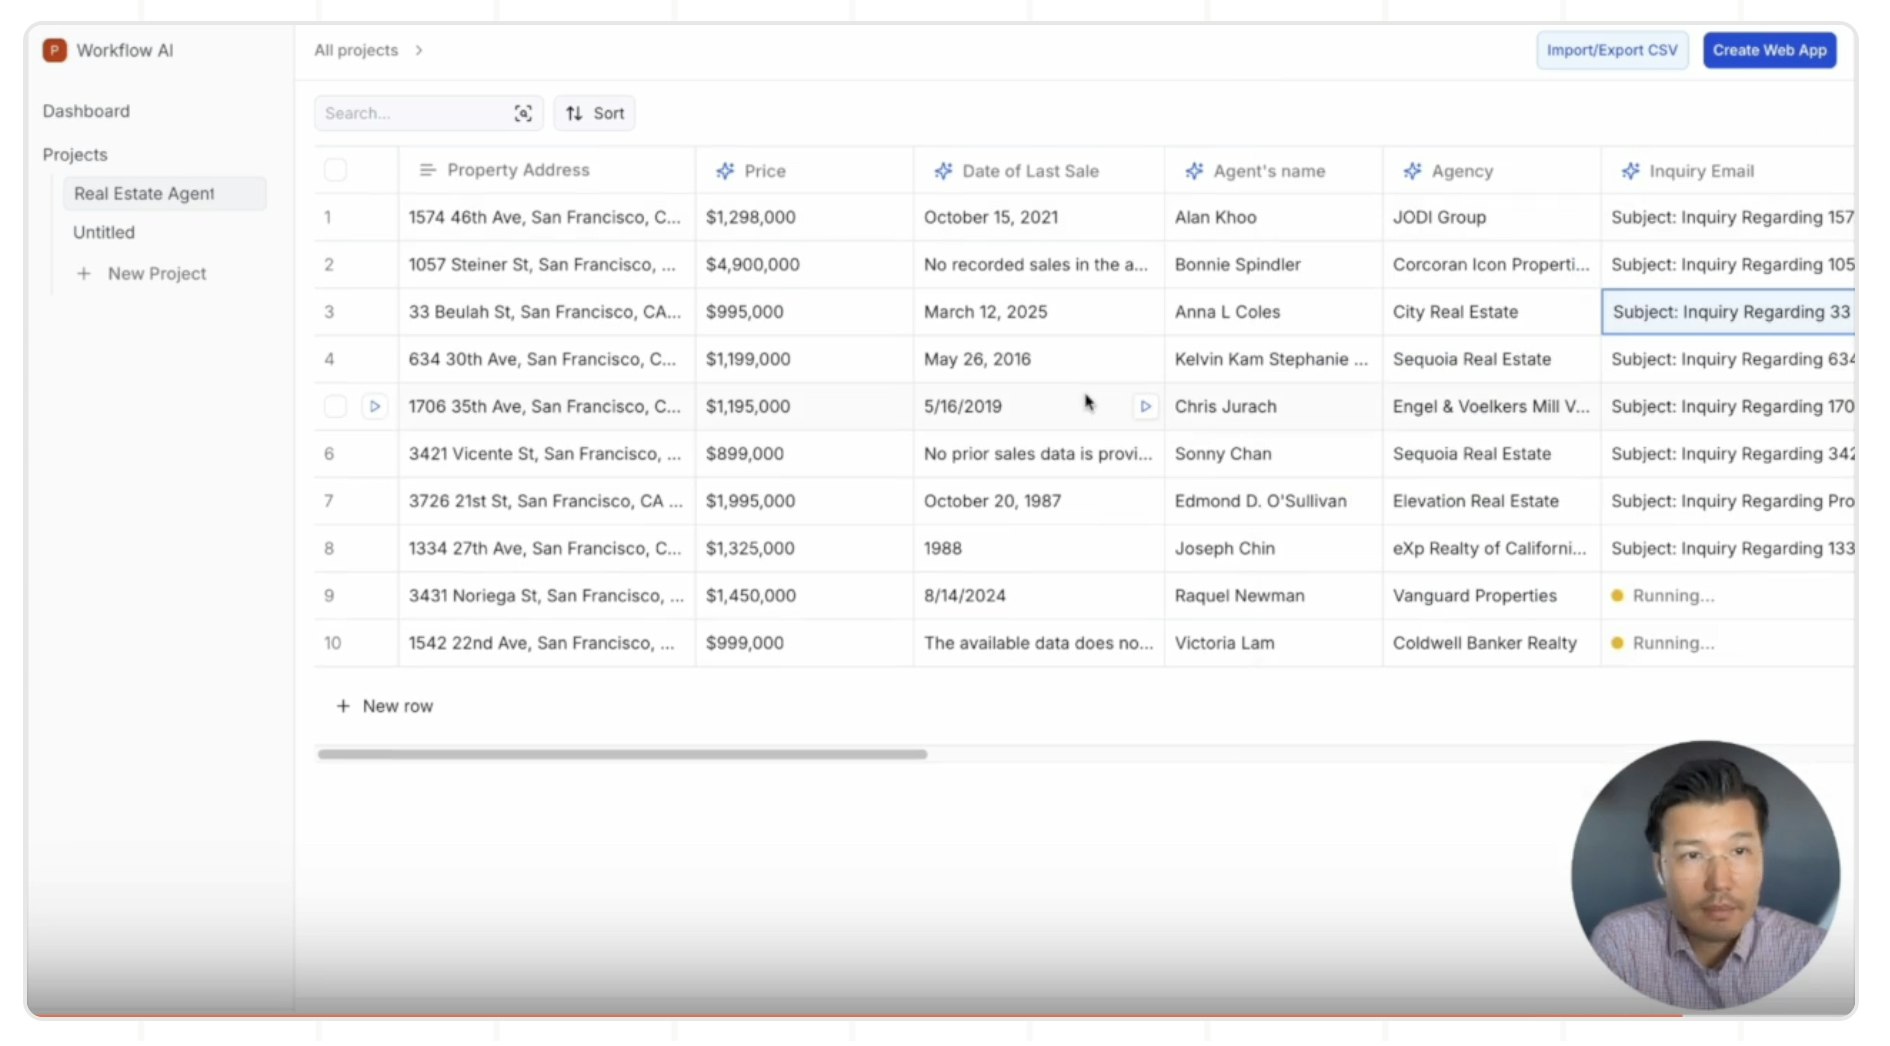Click cell 1057 Steiner St, San Francisco

coord(547,264)
